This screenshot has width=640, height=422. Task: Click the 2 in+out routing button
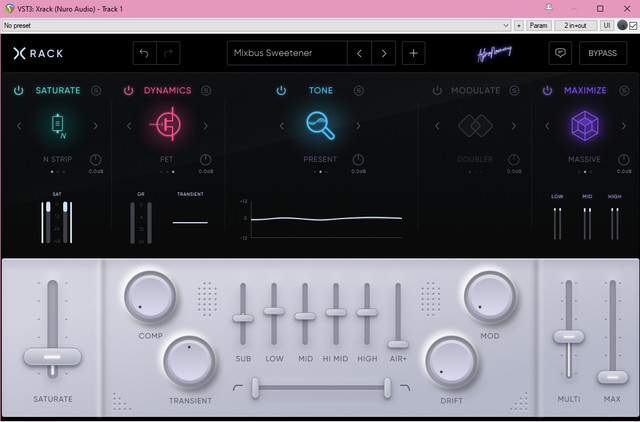(575, 25)
